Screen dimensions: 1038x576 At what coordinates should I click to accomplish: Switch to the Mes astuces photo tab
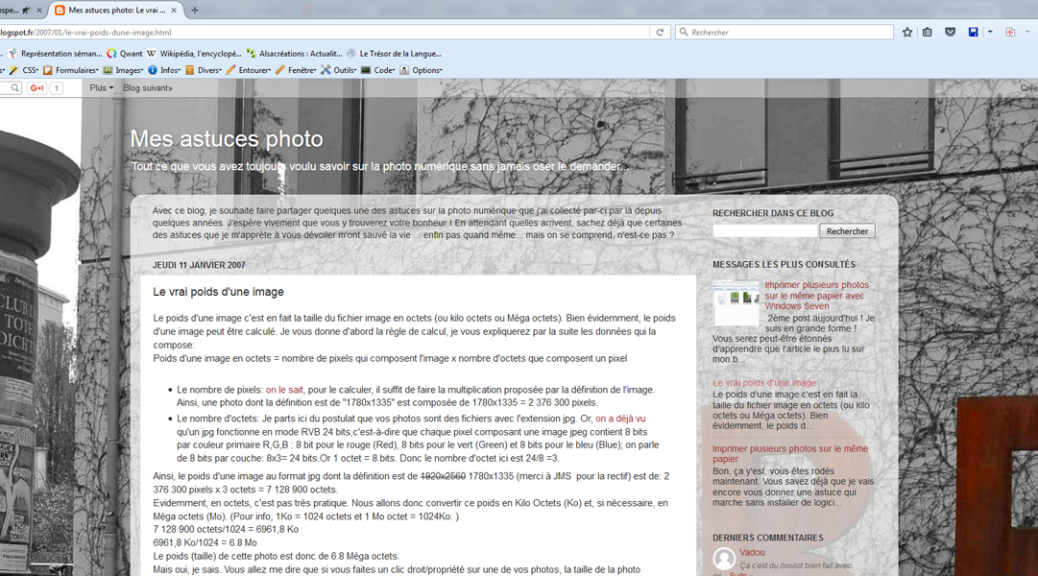point(115,10)
